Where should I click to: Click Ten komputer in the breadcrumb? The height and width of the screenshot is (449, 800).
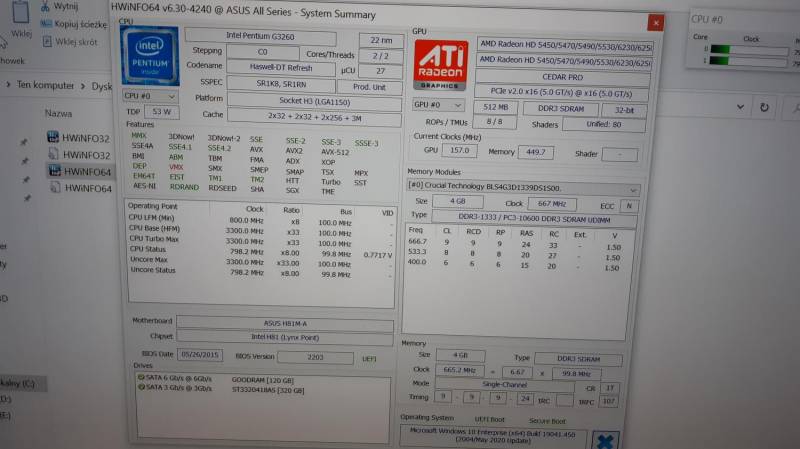(45, 85)
